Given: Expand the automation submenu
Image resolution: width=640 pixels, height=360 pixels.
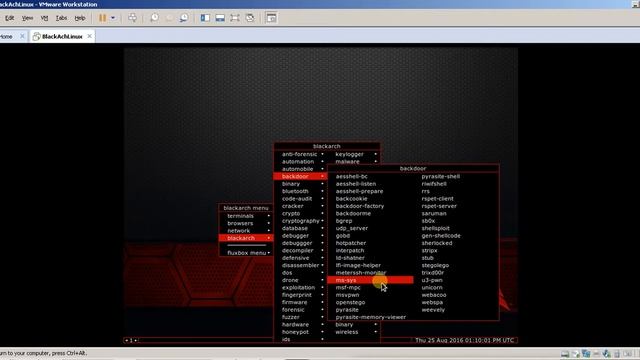Looking at the screenshot, I should click(x=300, y=162).
